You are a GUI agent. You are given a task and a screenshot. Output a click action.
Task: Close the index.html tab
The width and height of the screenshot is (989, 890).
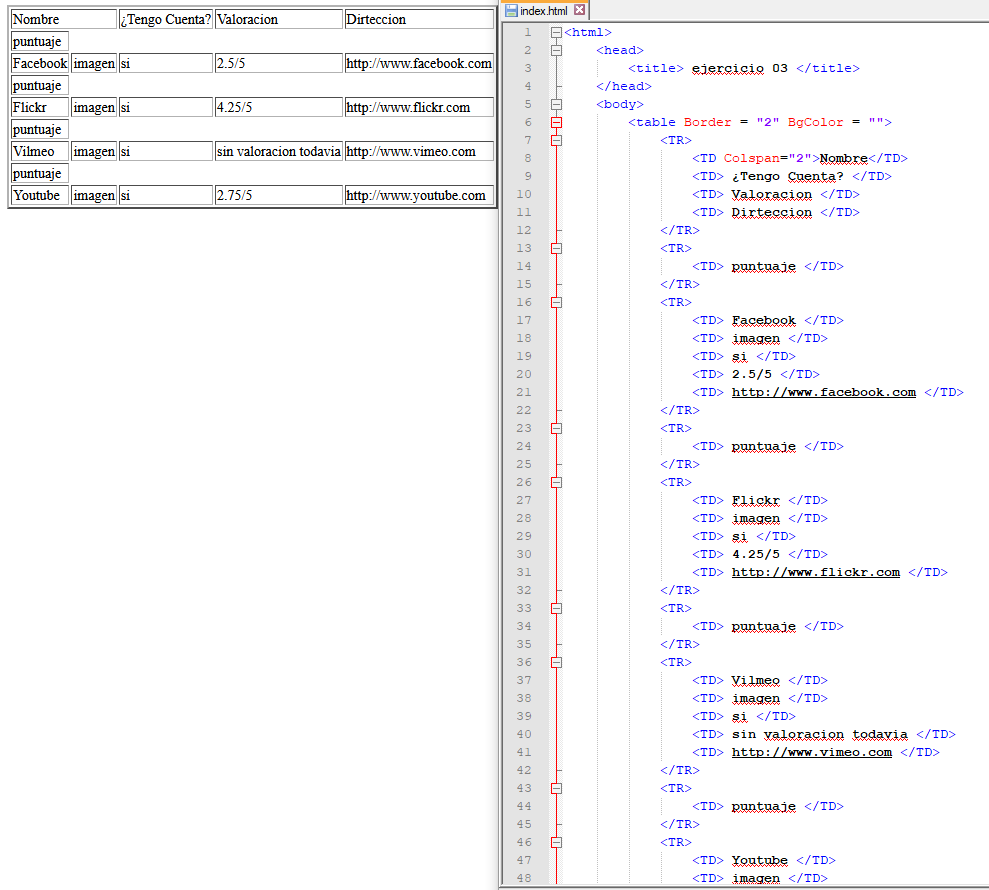pyautogui.click(x=579, y=10)
